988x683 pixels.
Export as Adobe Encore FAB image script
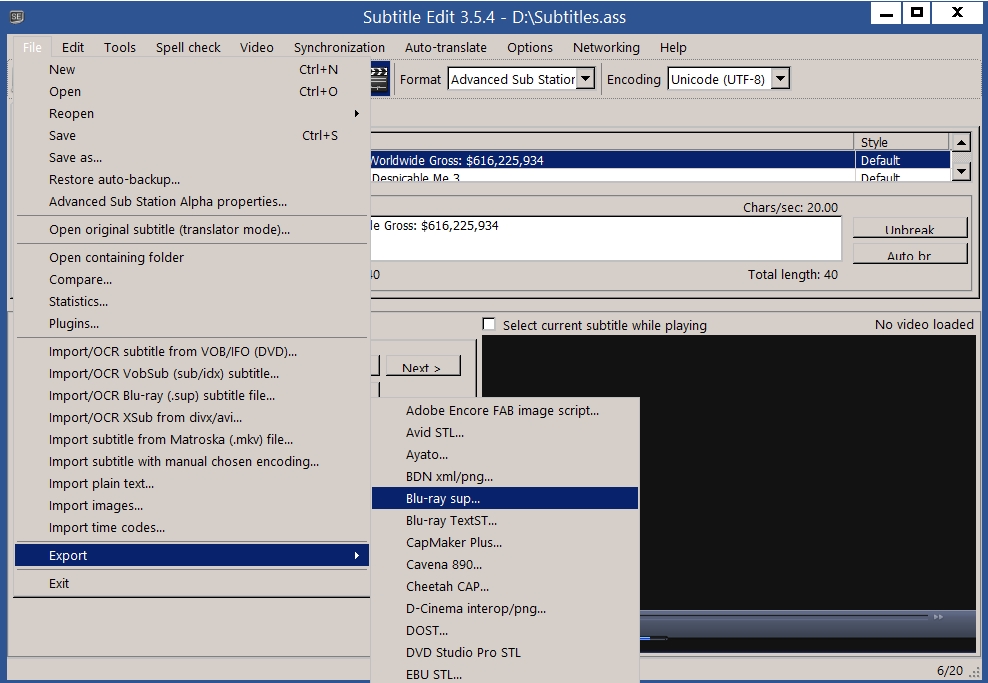[505, 410]
